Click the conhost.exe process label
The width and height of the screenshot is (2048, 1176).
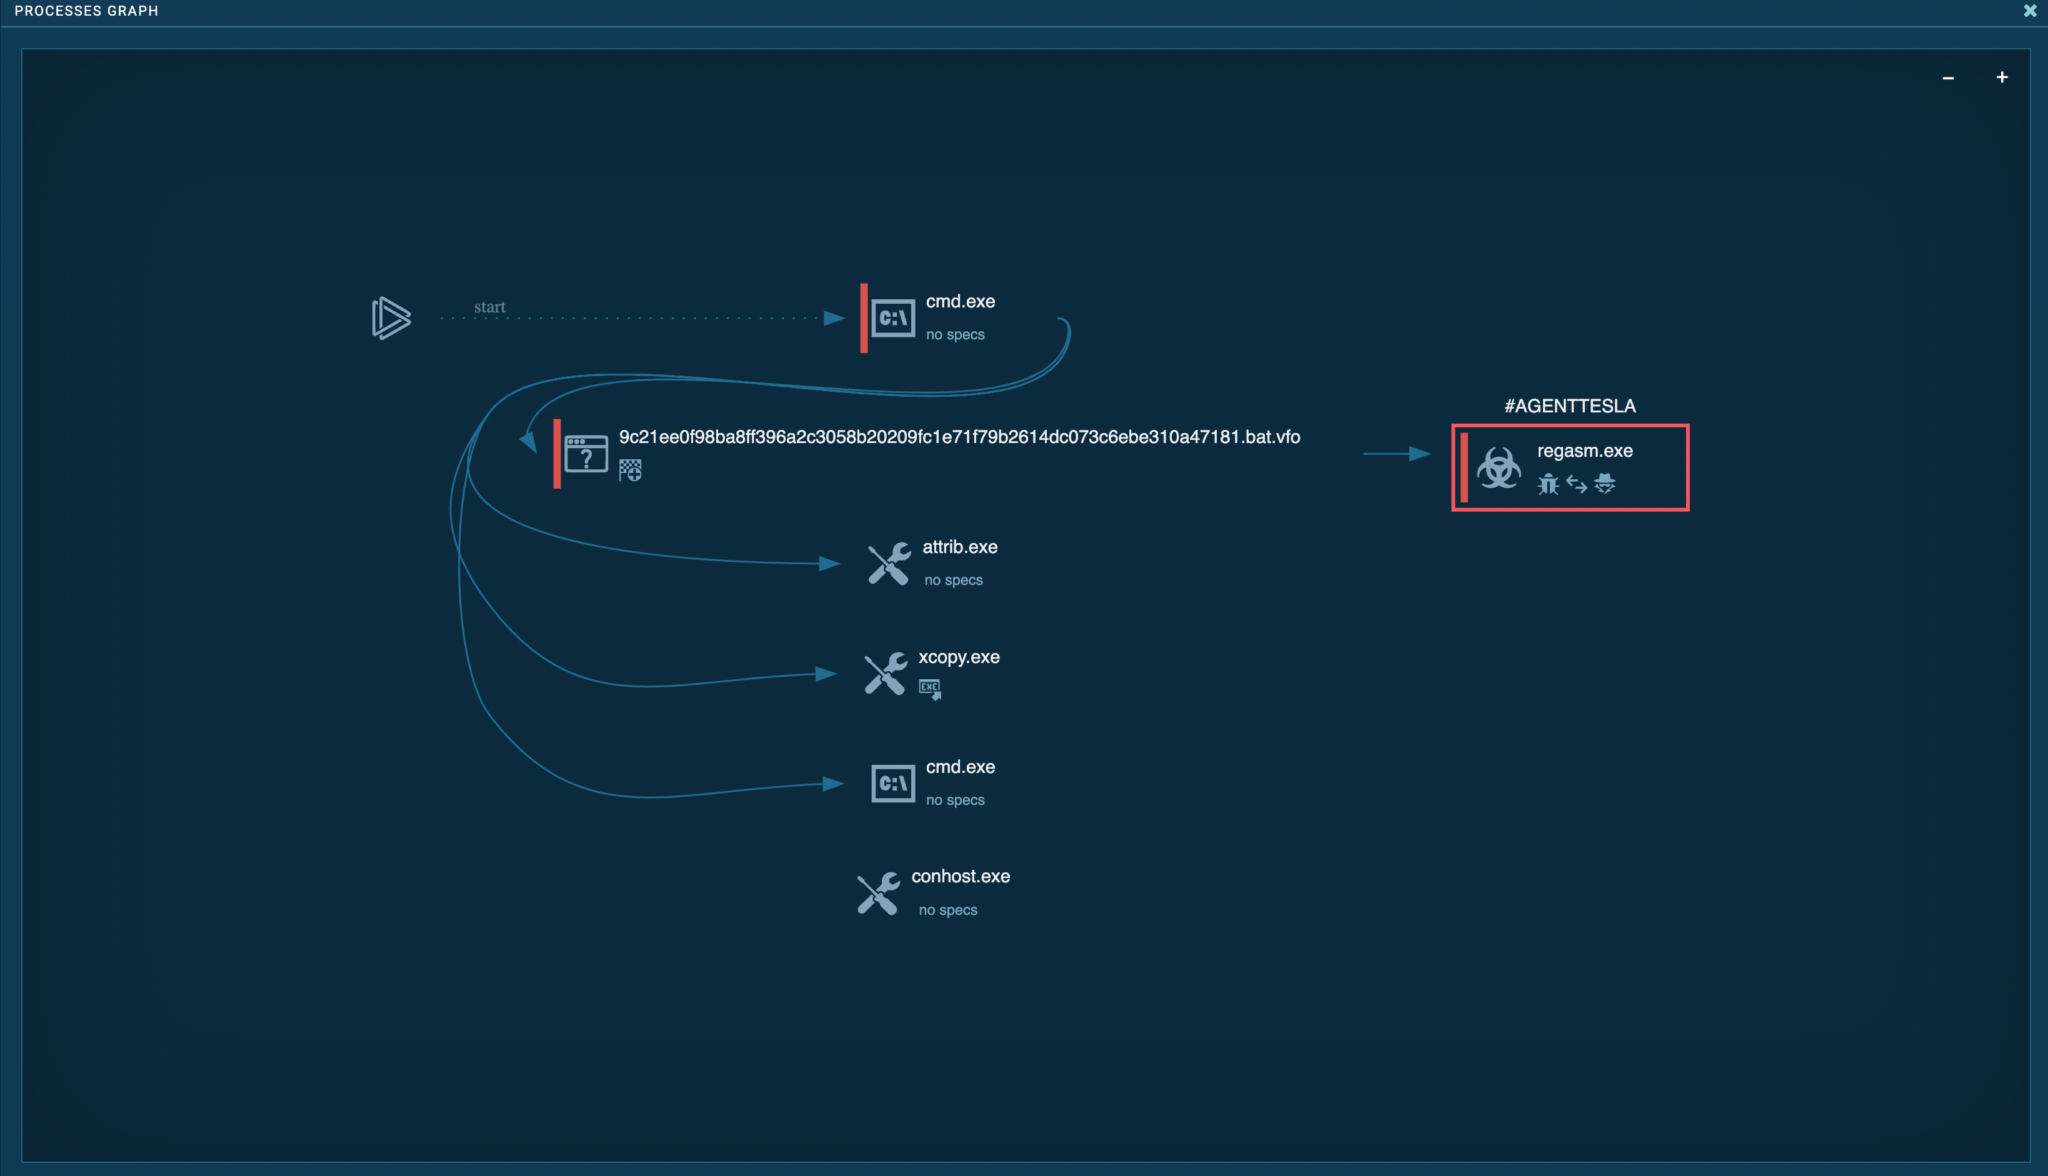[960, 876]
